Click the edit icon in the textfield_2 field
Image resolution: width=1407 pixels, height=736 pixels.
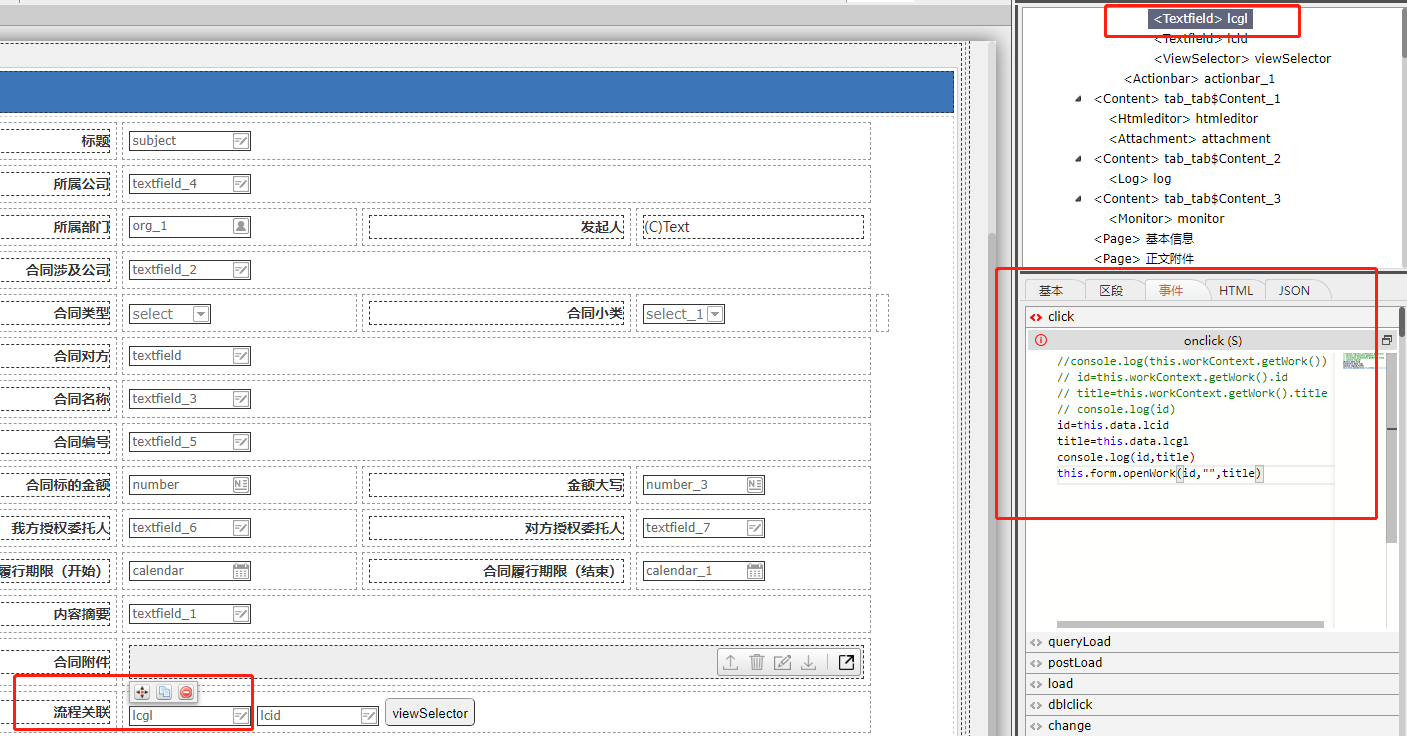[x=240, y=270]
